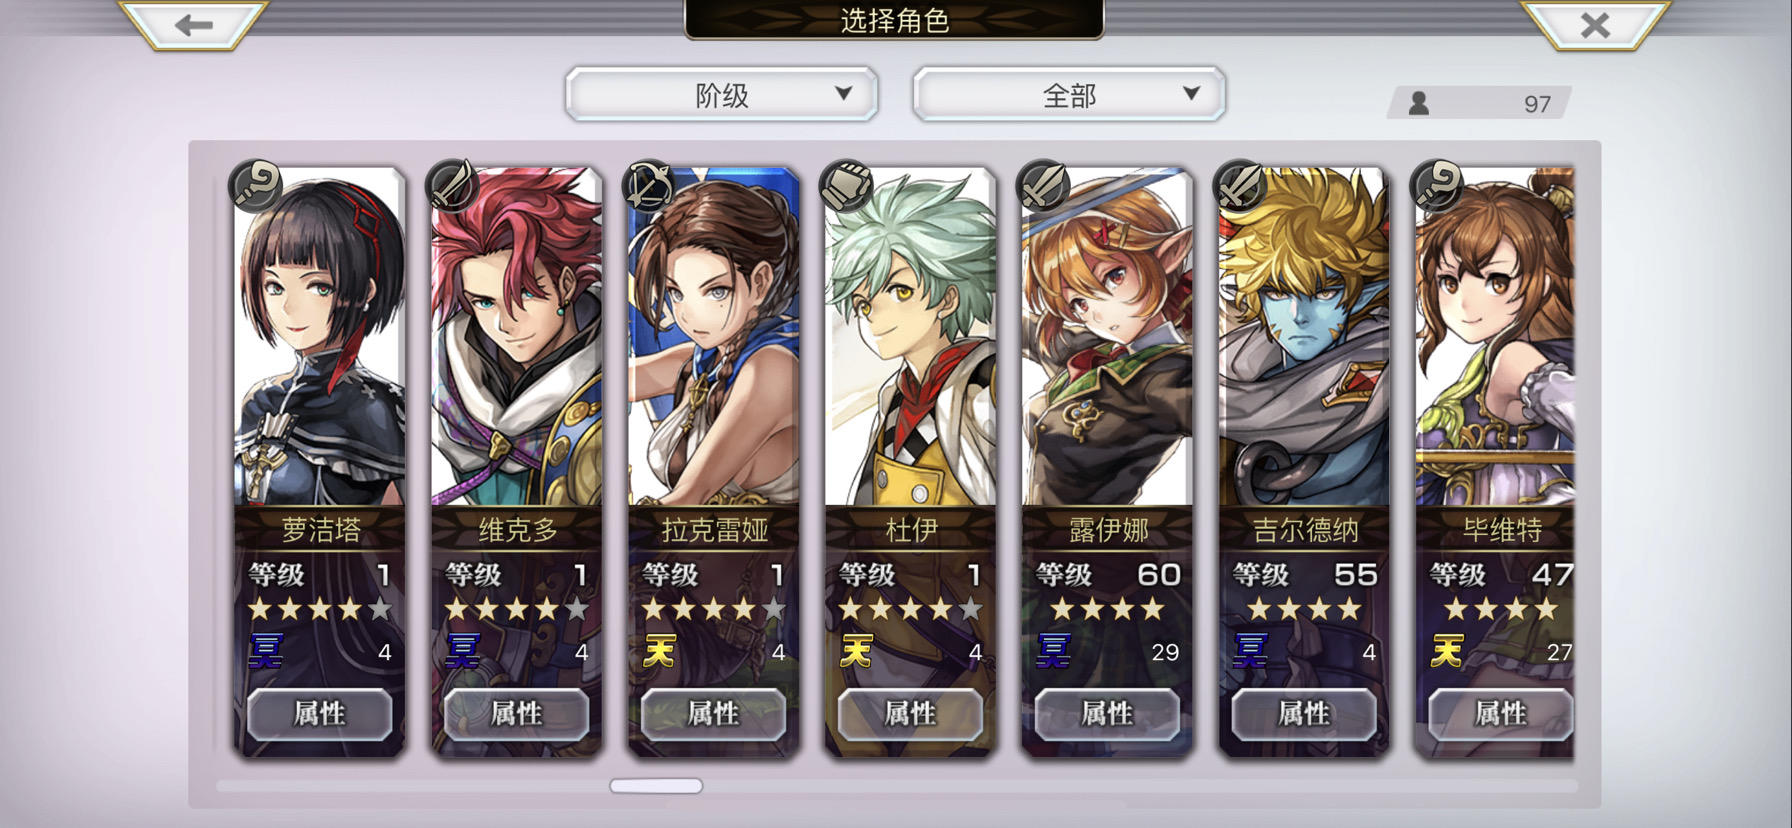Close the 选择角色 screen with X

pyautogui.click(x=1595, y=24)
